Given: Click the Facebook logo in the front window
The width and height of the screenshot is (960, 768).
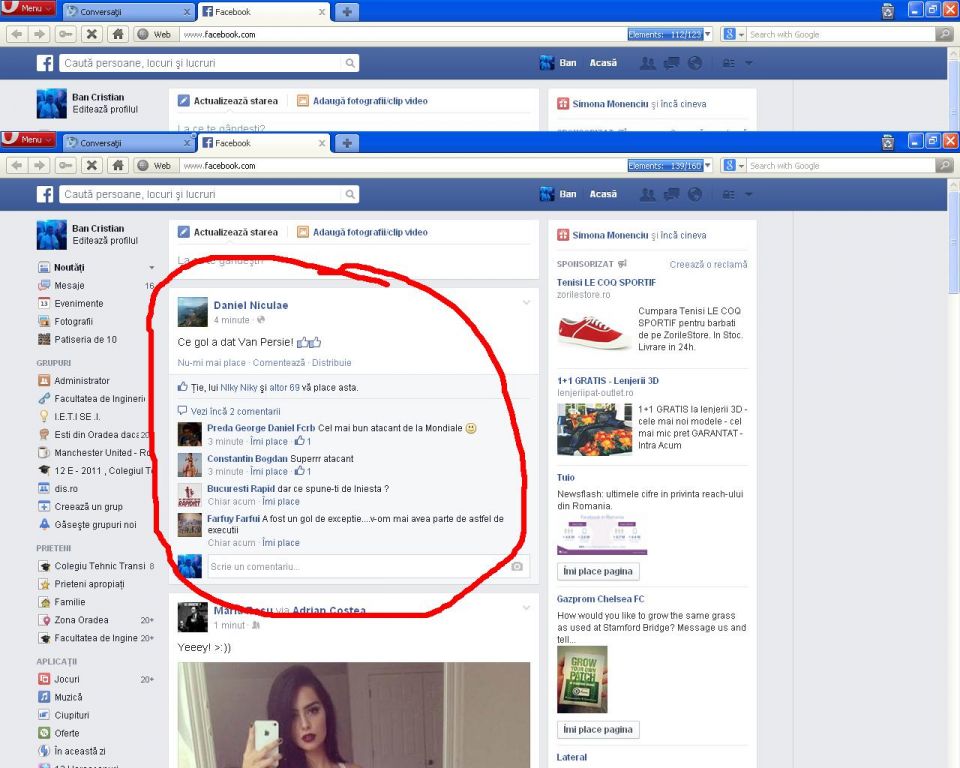Looking at the screenshot, I should [x=45, y=194].
